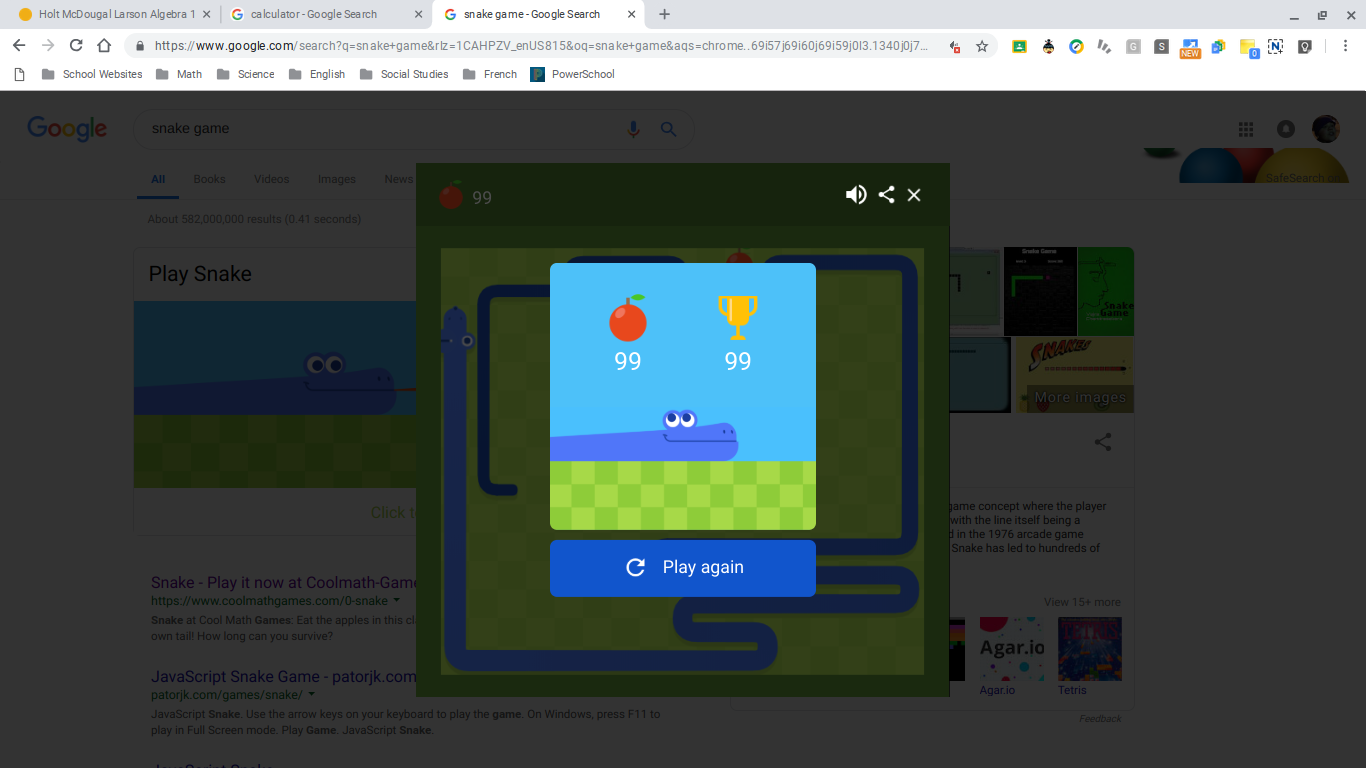This screenshot has width=1366, height=768.
Task: Reload the current page
Action: pos(76,46)
